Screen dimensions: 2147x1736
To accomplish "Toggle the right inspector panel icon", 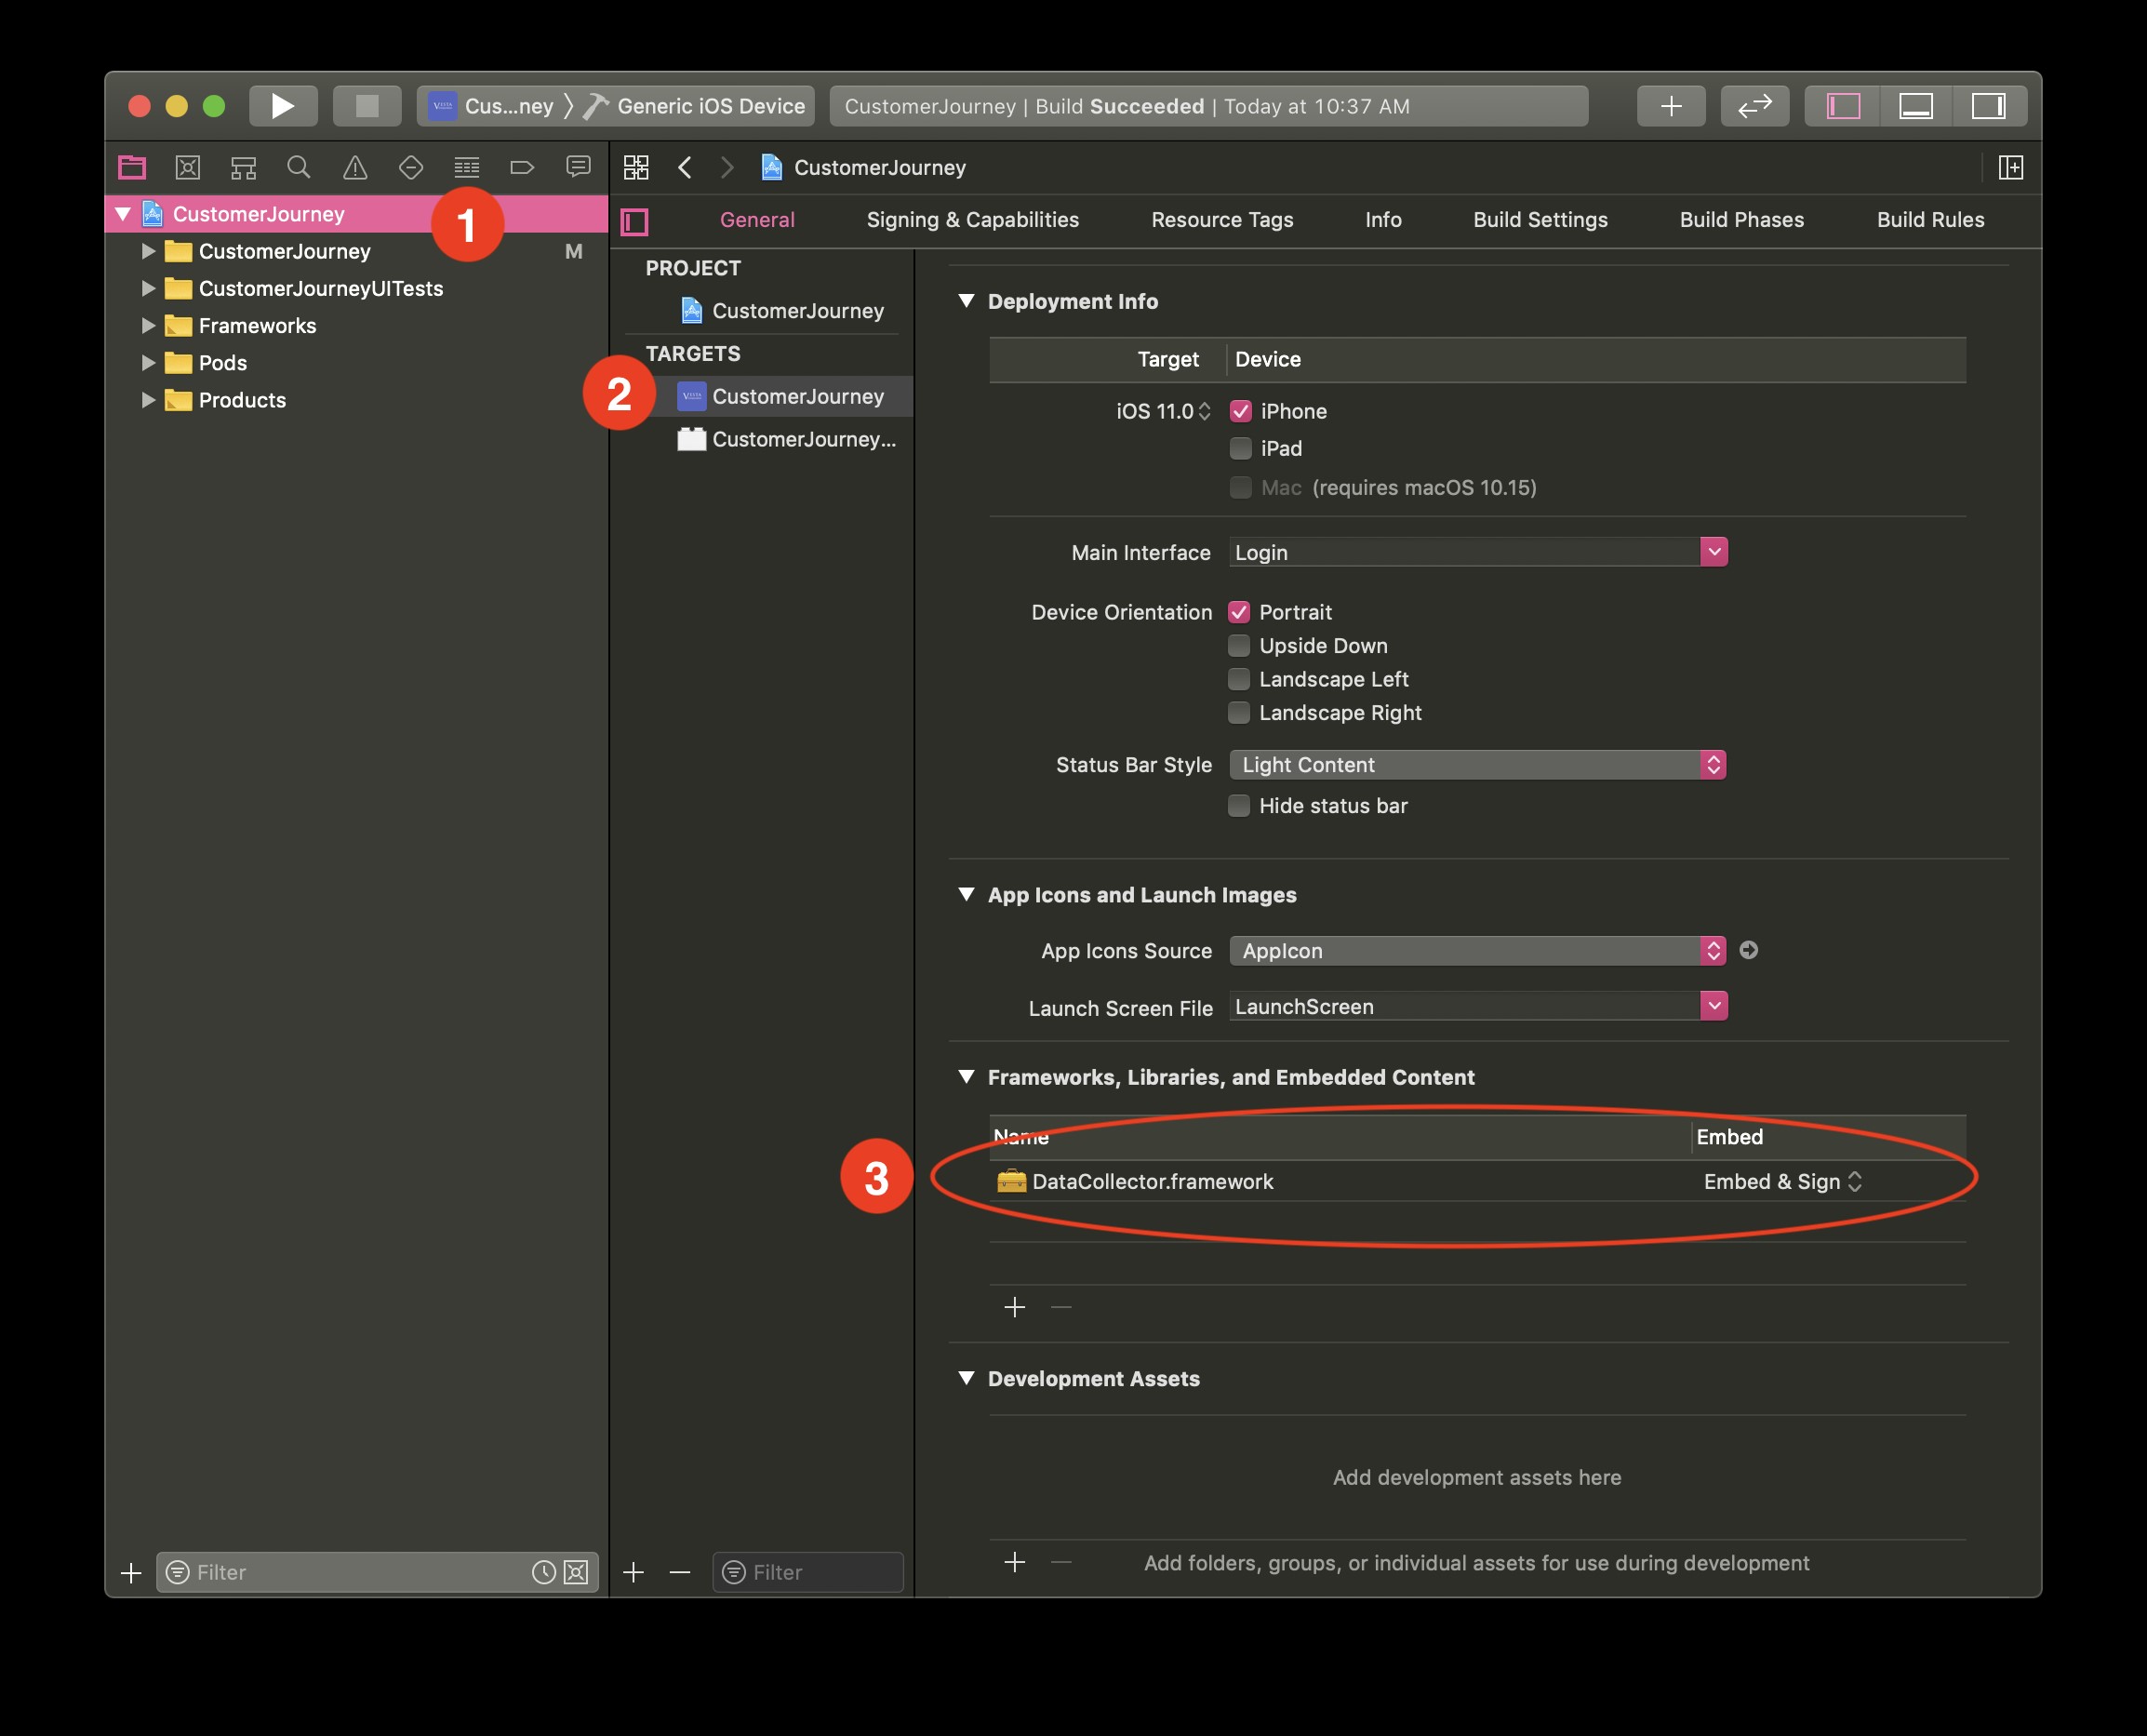I will coord(1988,106).
